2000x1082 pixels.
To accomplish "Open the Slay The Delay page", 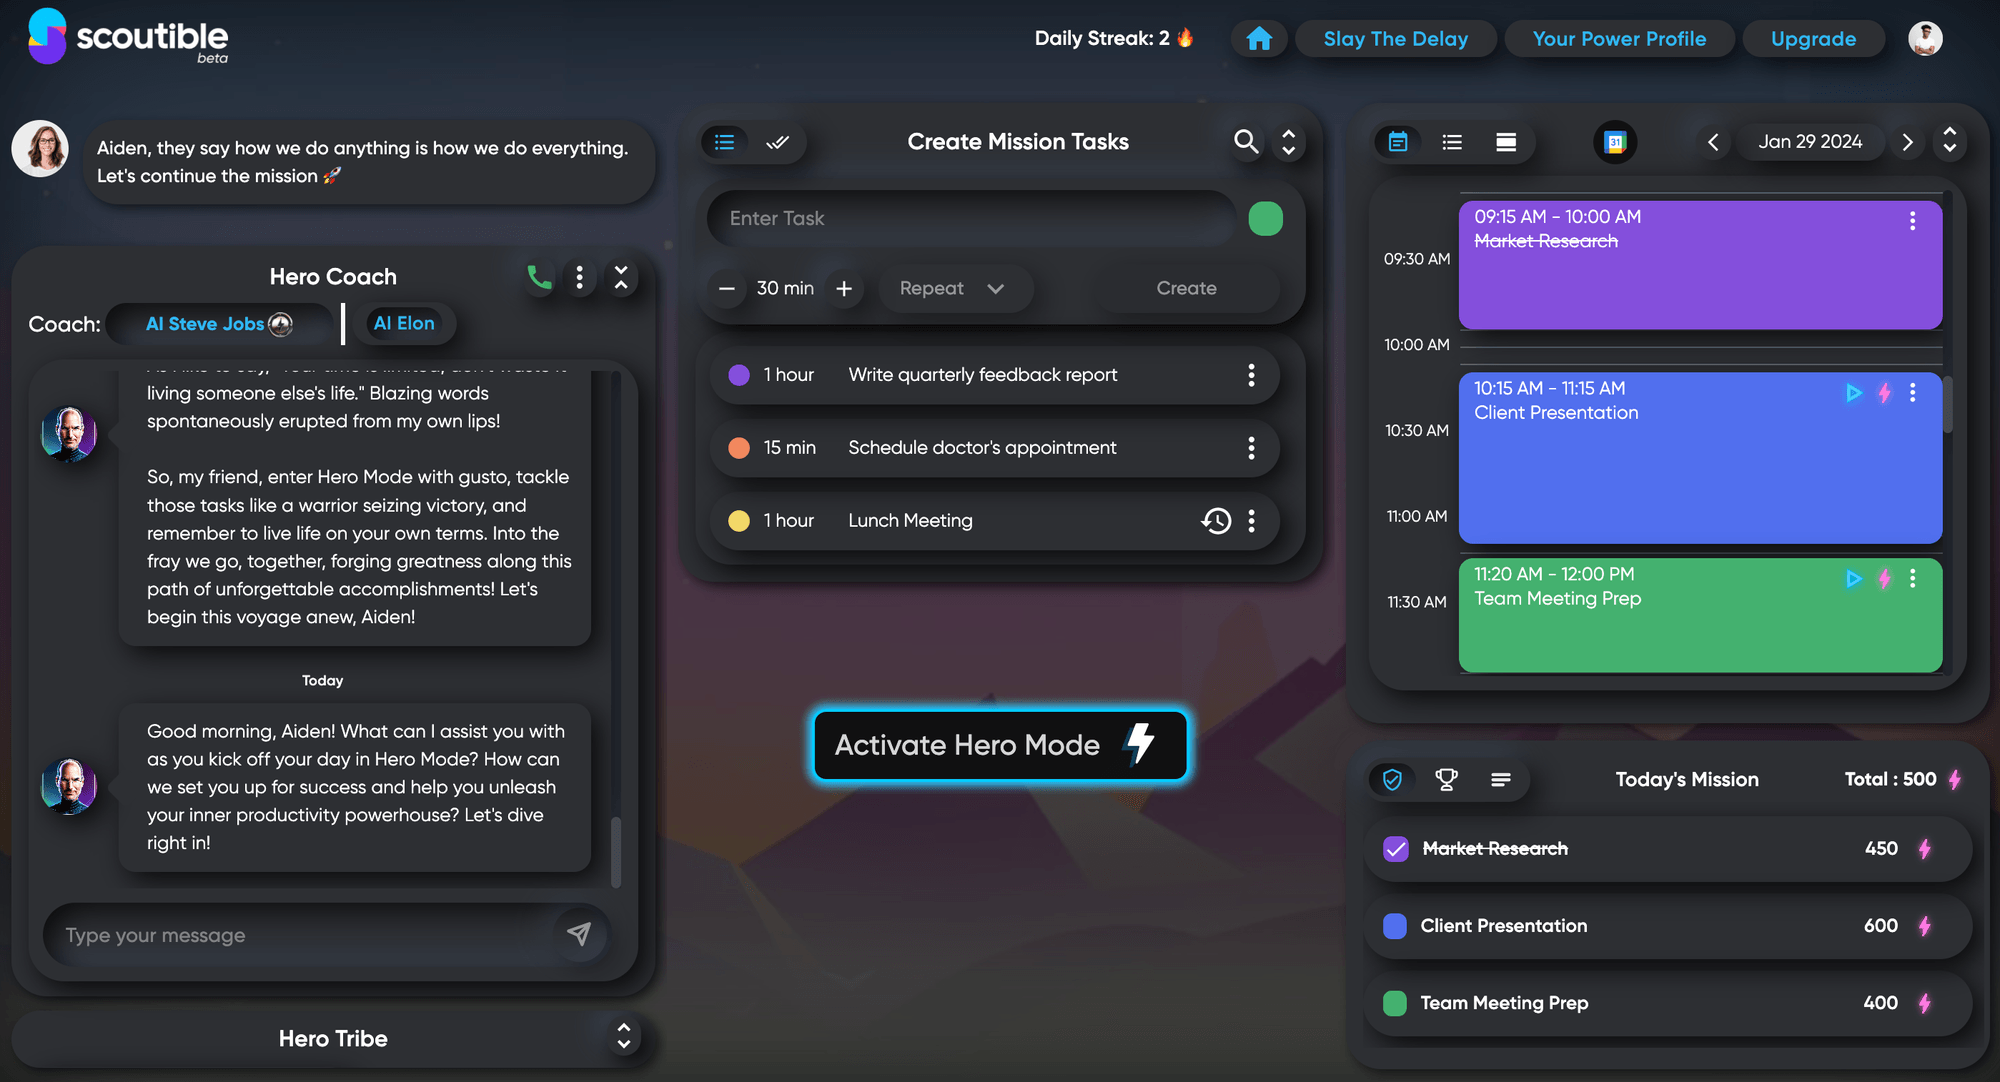I will 1395,39.
